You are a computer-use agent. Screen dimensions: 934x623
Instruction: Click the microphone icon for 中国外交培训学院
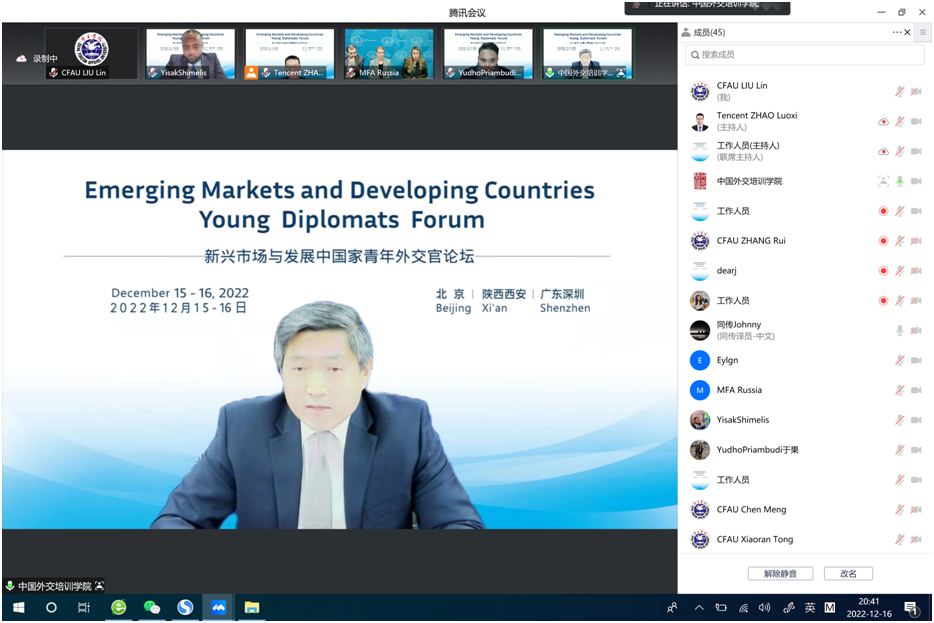tap(899, 181)
